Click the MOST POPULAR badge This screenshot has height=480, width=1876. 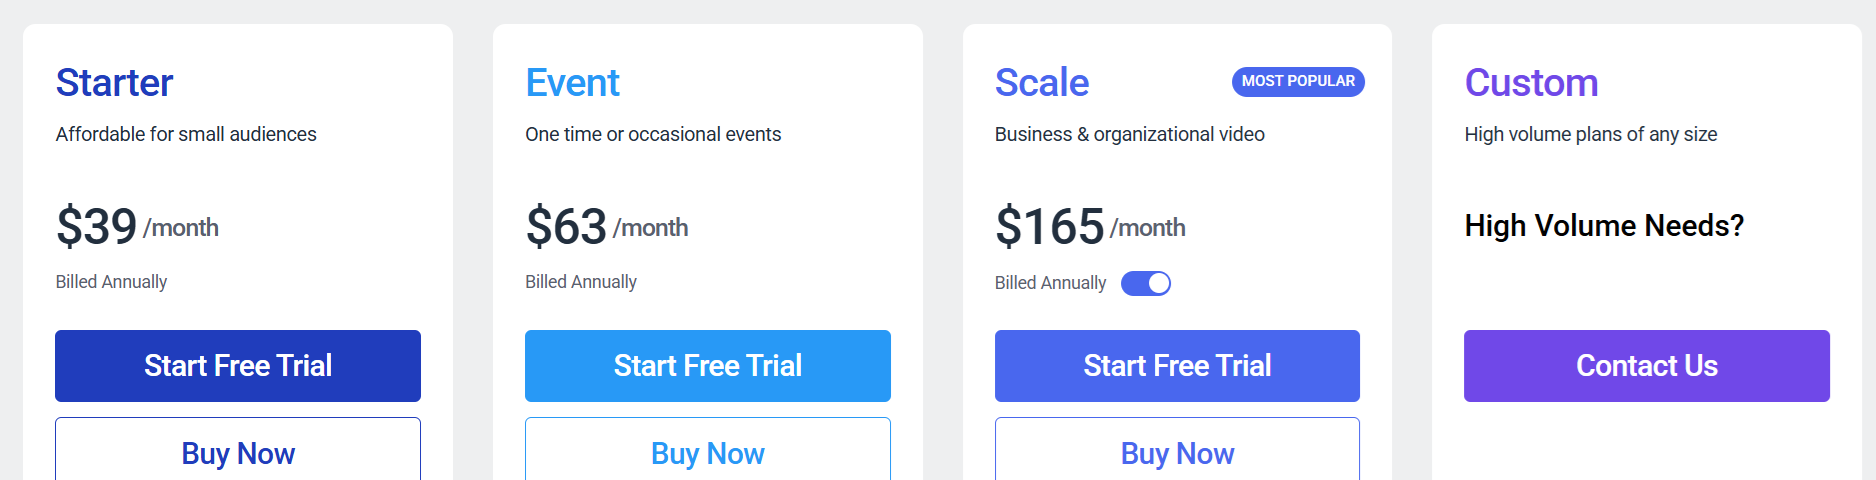1298,82
